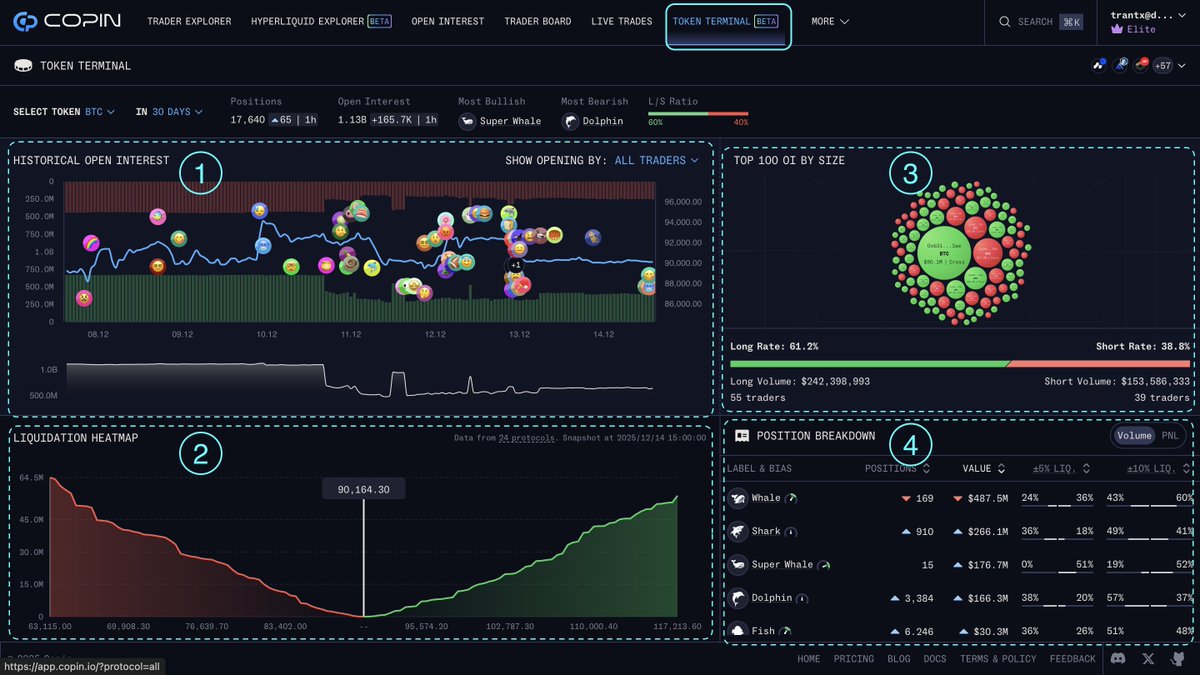The width and height of the screenshot is (1200, 675).
Task: Click the Shark bias gauge icon
Action: pos(790,531)
